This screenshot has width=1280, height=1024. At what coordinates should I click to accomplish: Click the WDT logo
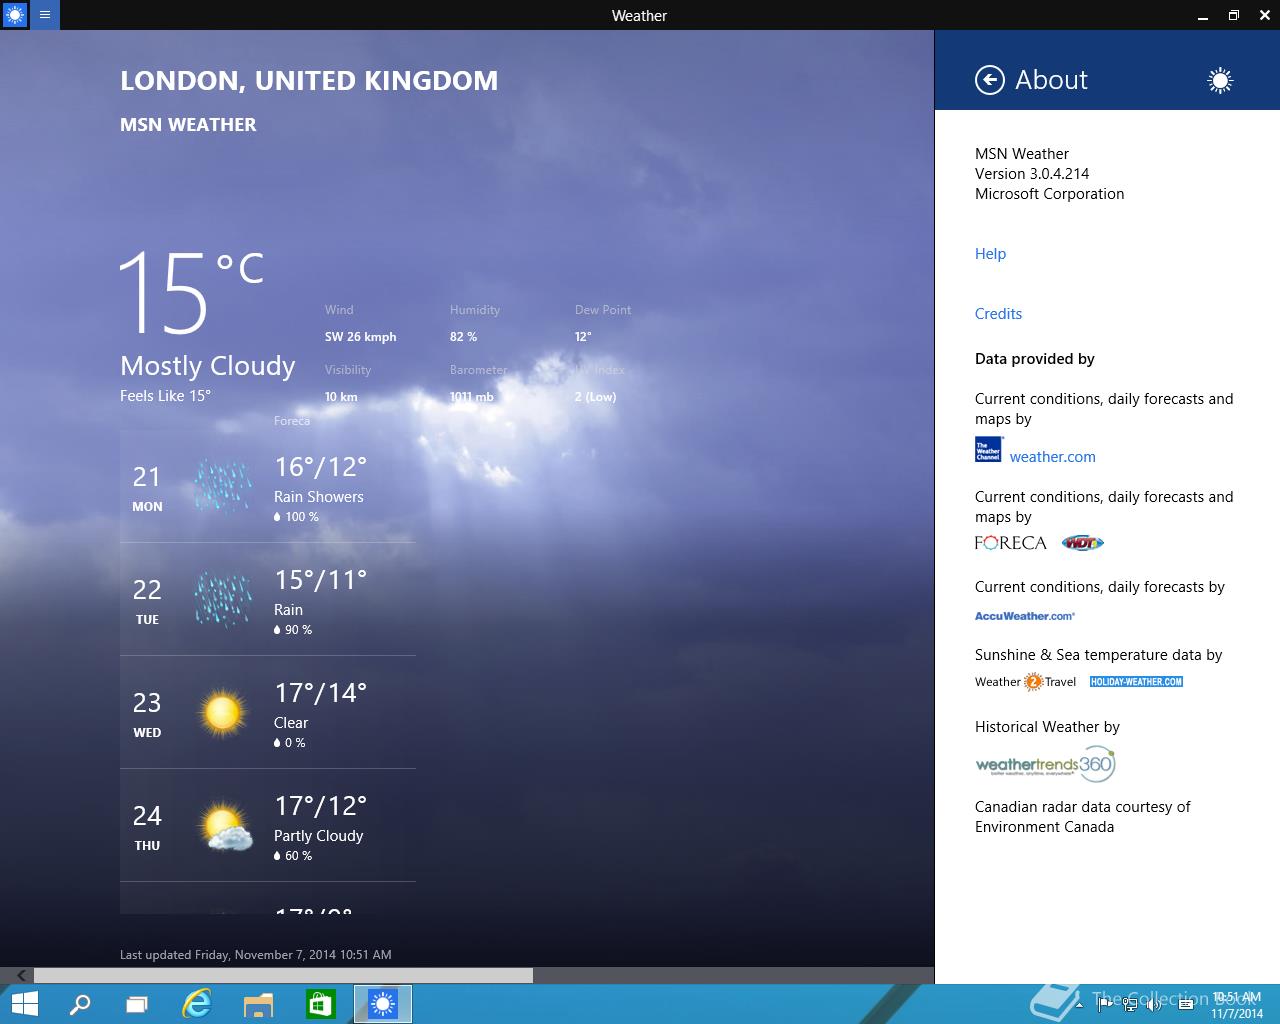click(x=1082, y=543)
